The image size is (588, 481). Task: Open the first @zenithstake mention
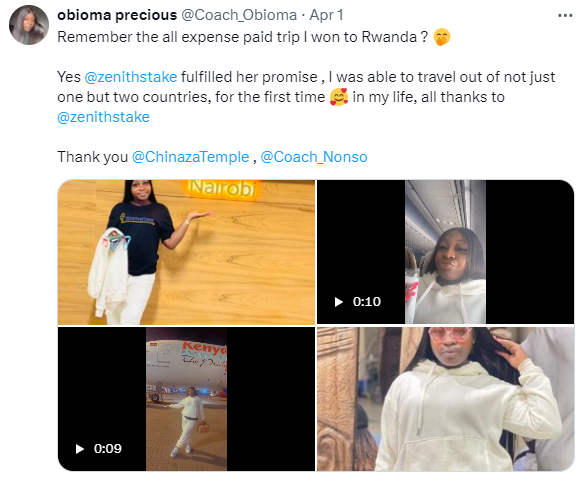pos(130,77)
